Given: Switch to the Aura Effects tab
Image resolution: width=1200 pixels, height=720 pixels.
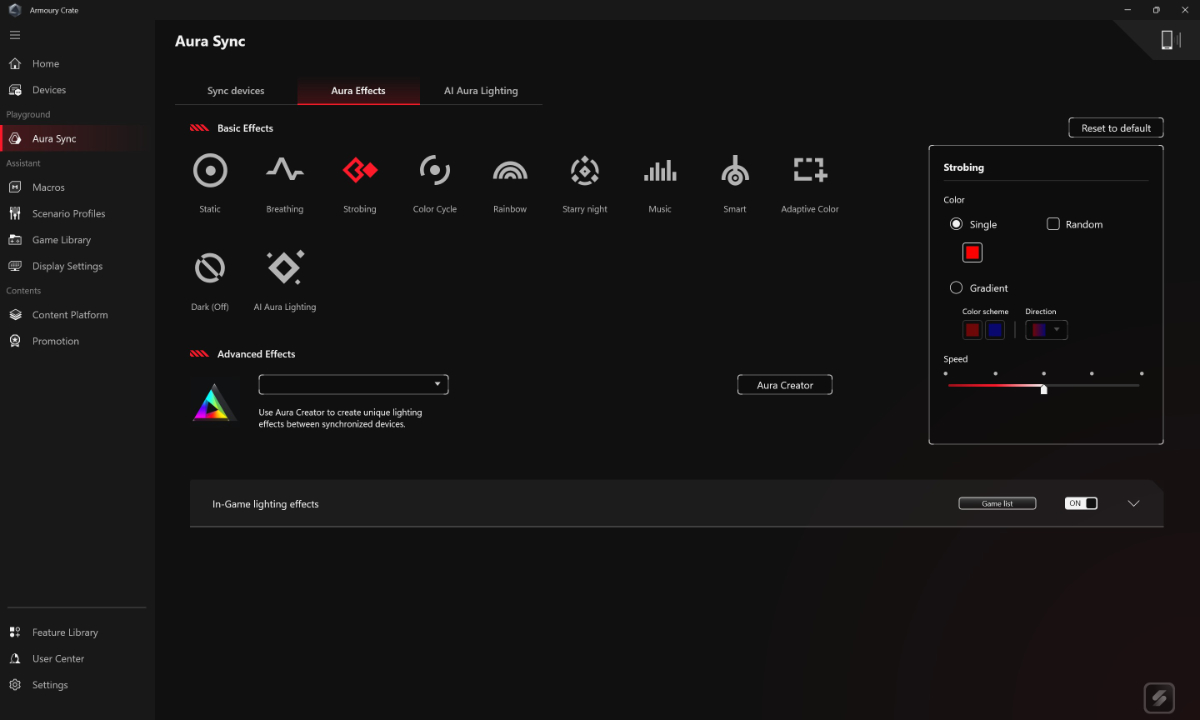Looking at the screenshot, I should point(358,91).
